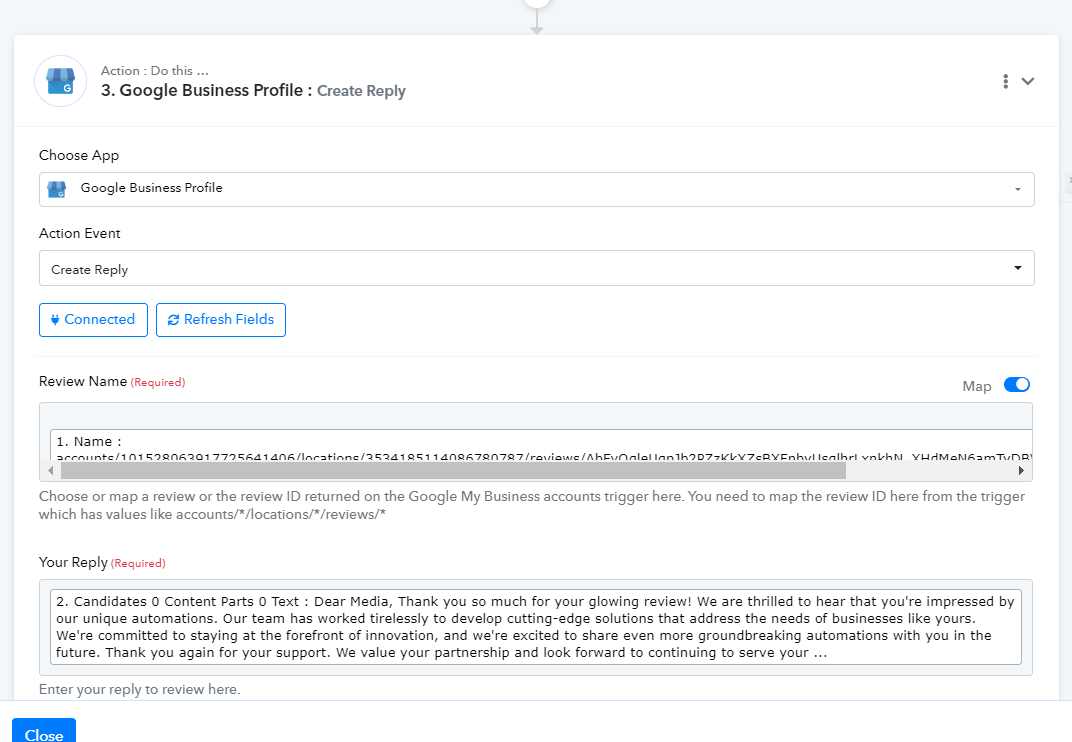
Task: Click 'Enter your reply to review here.' hint
Action: coord(139,689)
